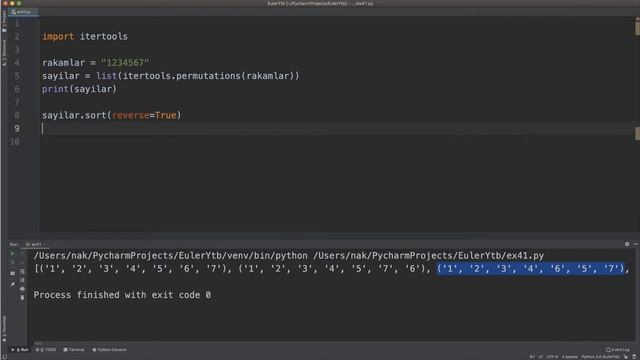Screen dimensions: 640x360
Task: Open the Python Console tool window
Action: pos(109,350)
